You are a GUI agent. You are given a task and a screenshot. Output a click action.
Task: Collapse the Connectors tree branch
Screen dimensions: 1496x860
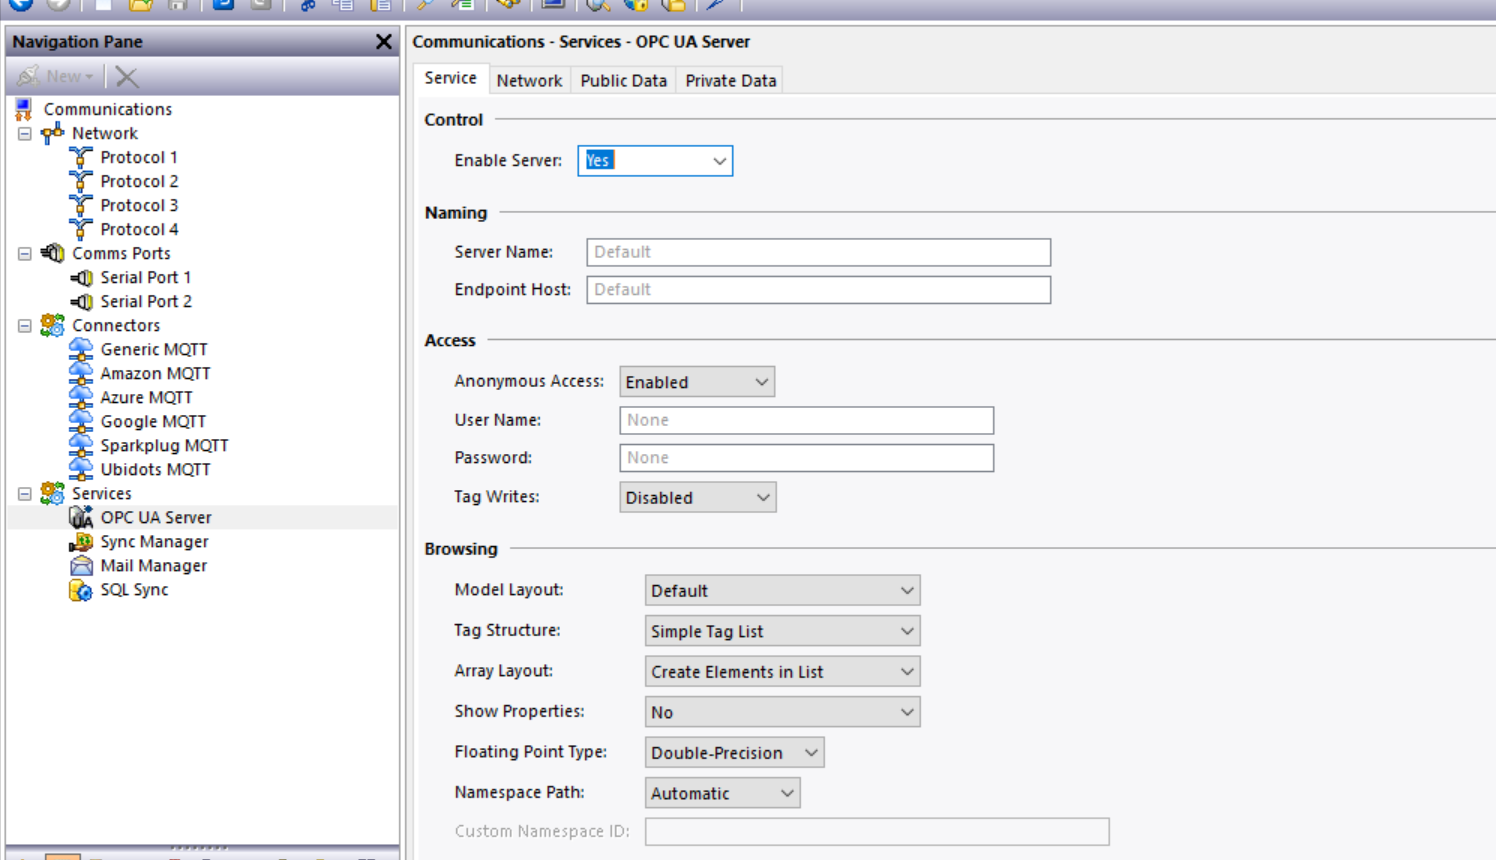coord(25,325)
